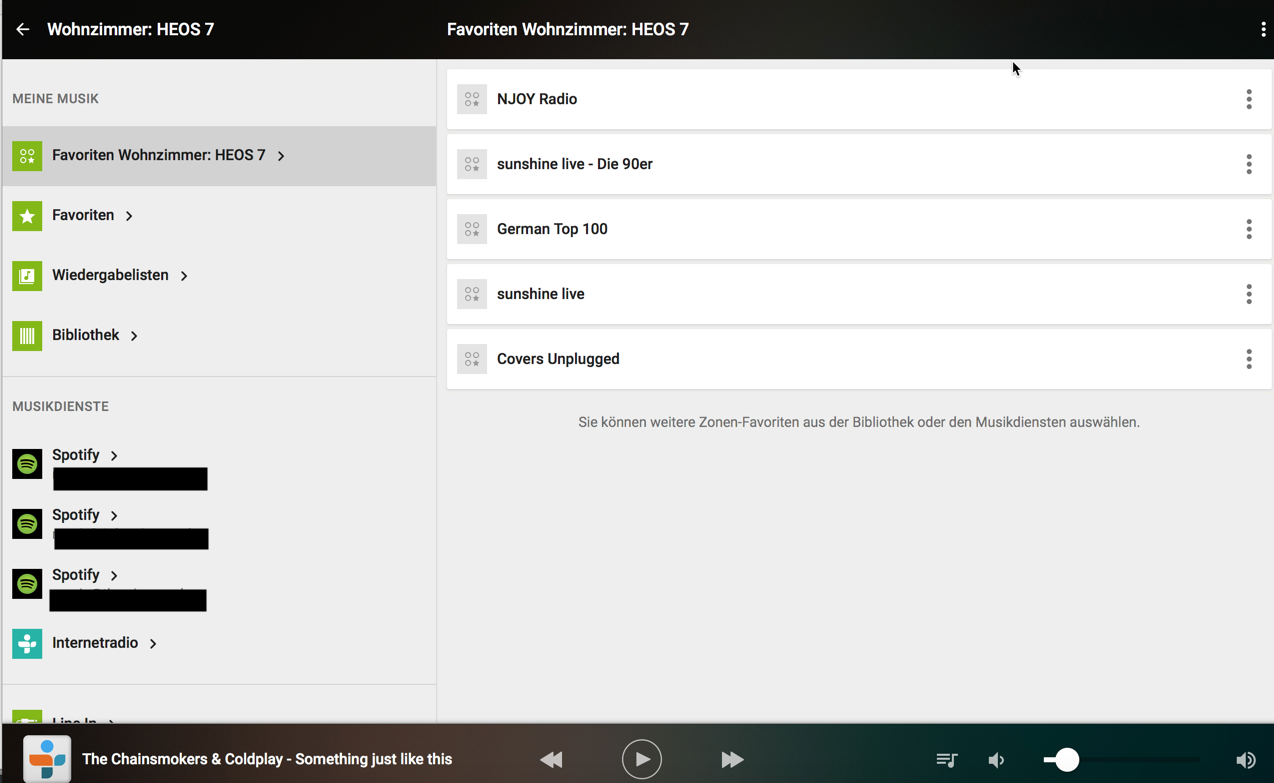Open options menu for German Top 100
This screenshot has width=1274, height=783.
[1248, 229]
